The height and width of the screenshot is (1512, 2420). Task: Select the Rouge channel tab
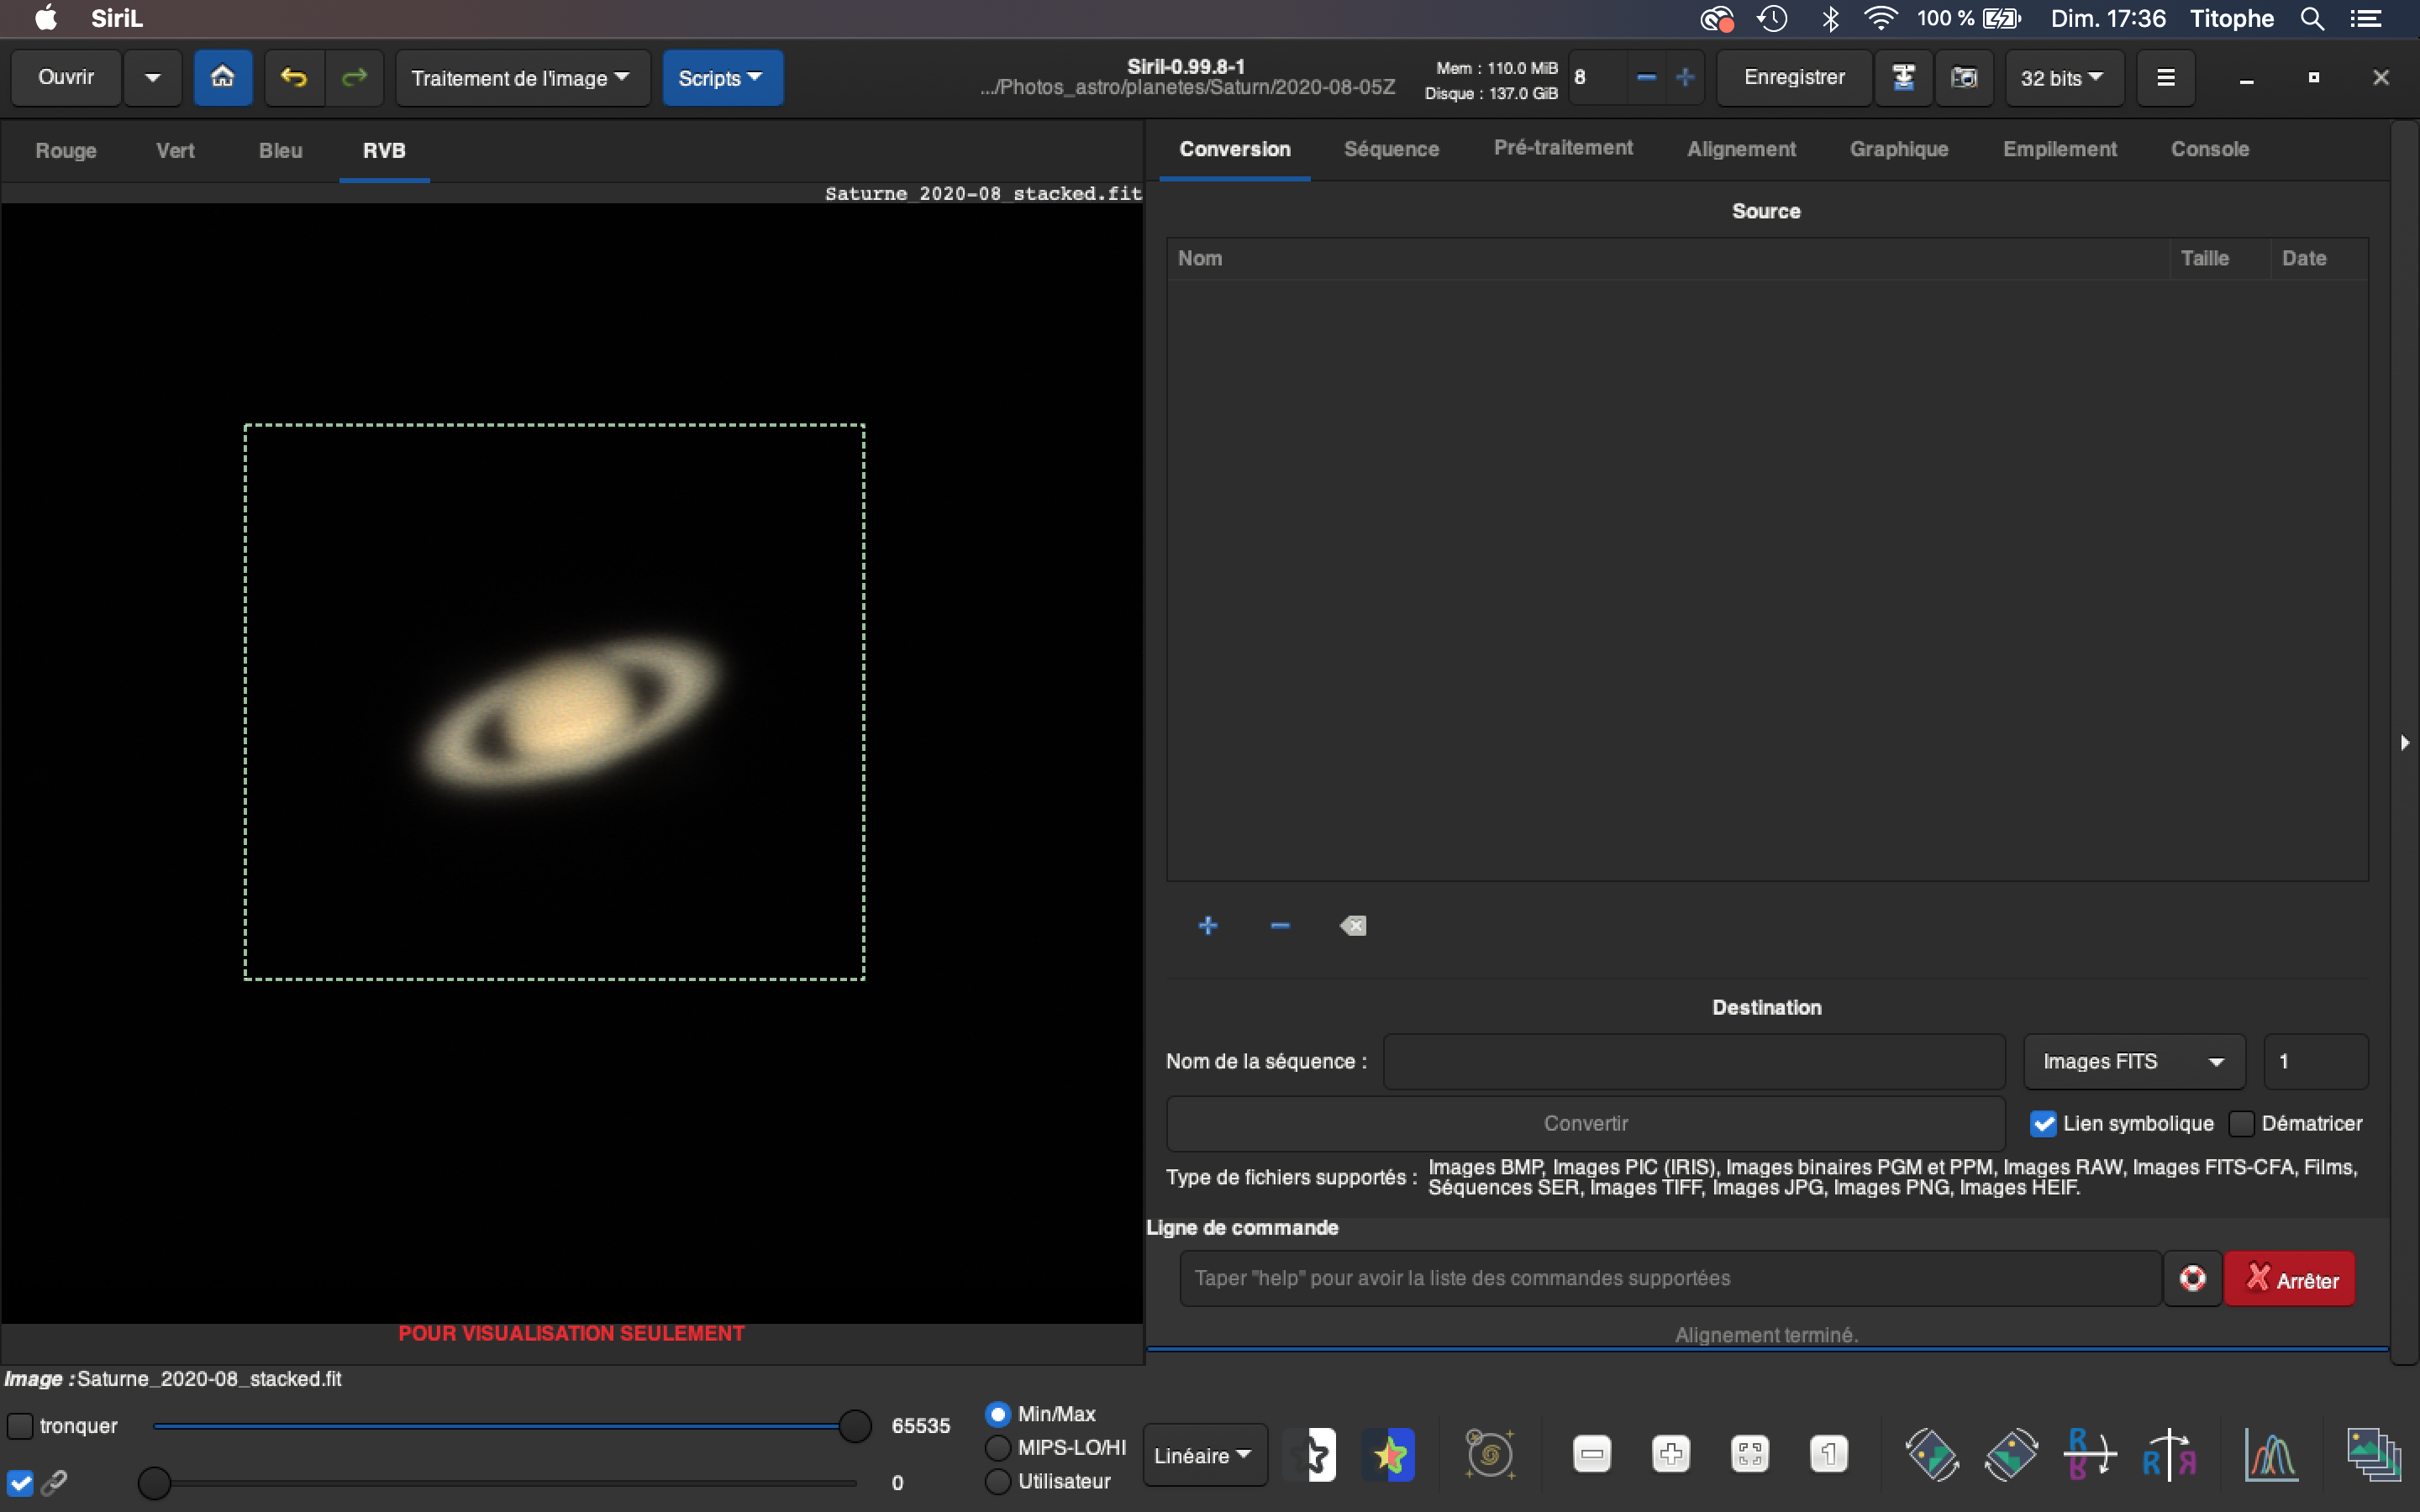click(66, 150)
